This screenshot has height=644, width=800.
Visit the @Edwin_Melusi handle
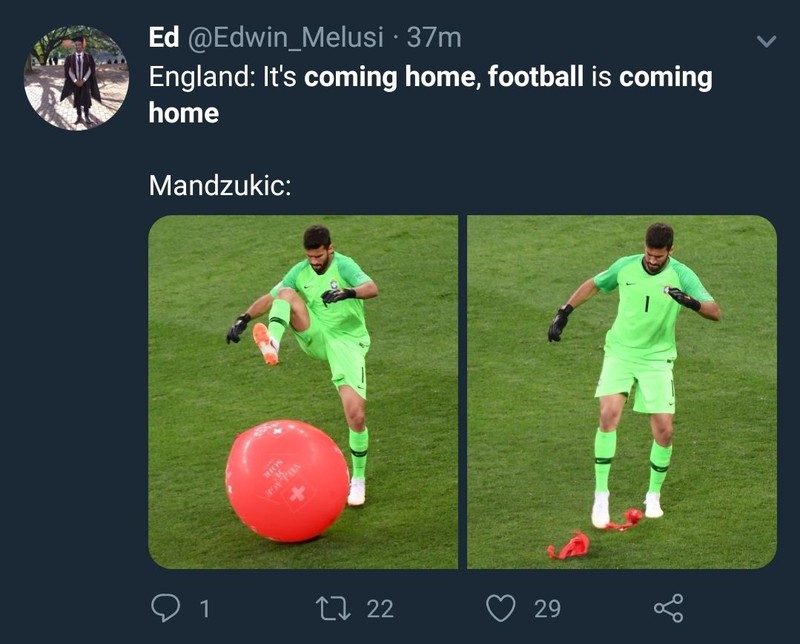click(x=286, y=38)
